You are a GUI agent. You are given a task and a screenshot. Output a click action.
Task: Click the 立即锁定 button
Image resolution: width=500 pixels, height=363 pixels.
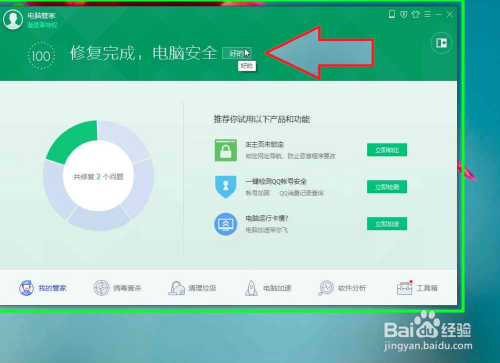(x=387, y=150)
